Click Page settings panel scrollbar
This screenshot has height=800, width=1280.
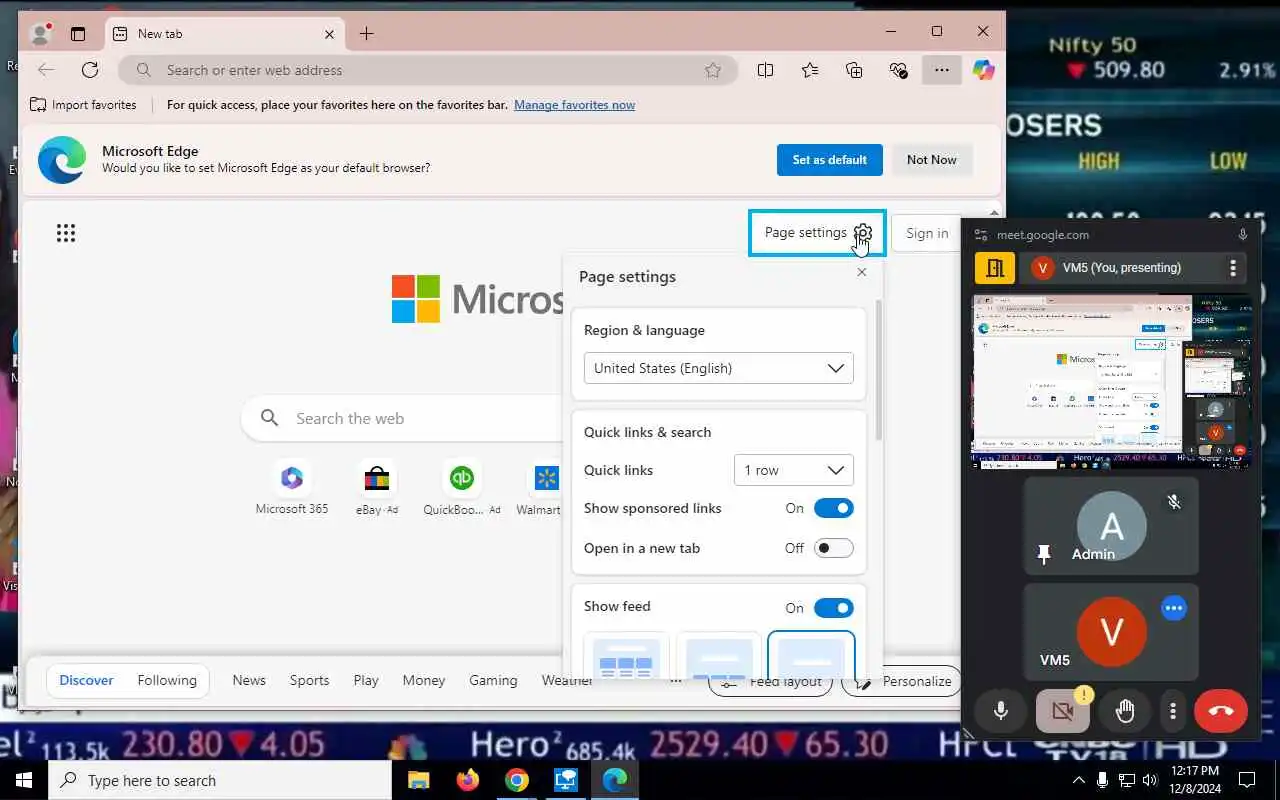tap(879, 370)
